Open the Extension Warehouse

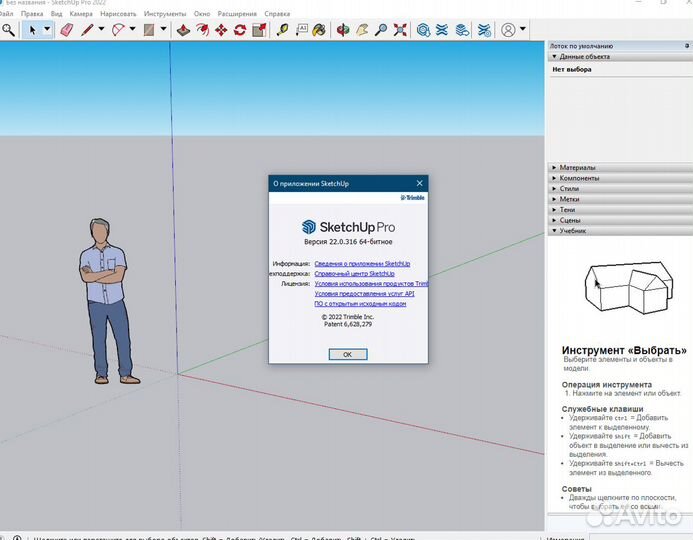(x=442, y=30)
